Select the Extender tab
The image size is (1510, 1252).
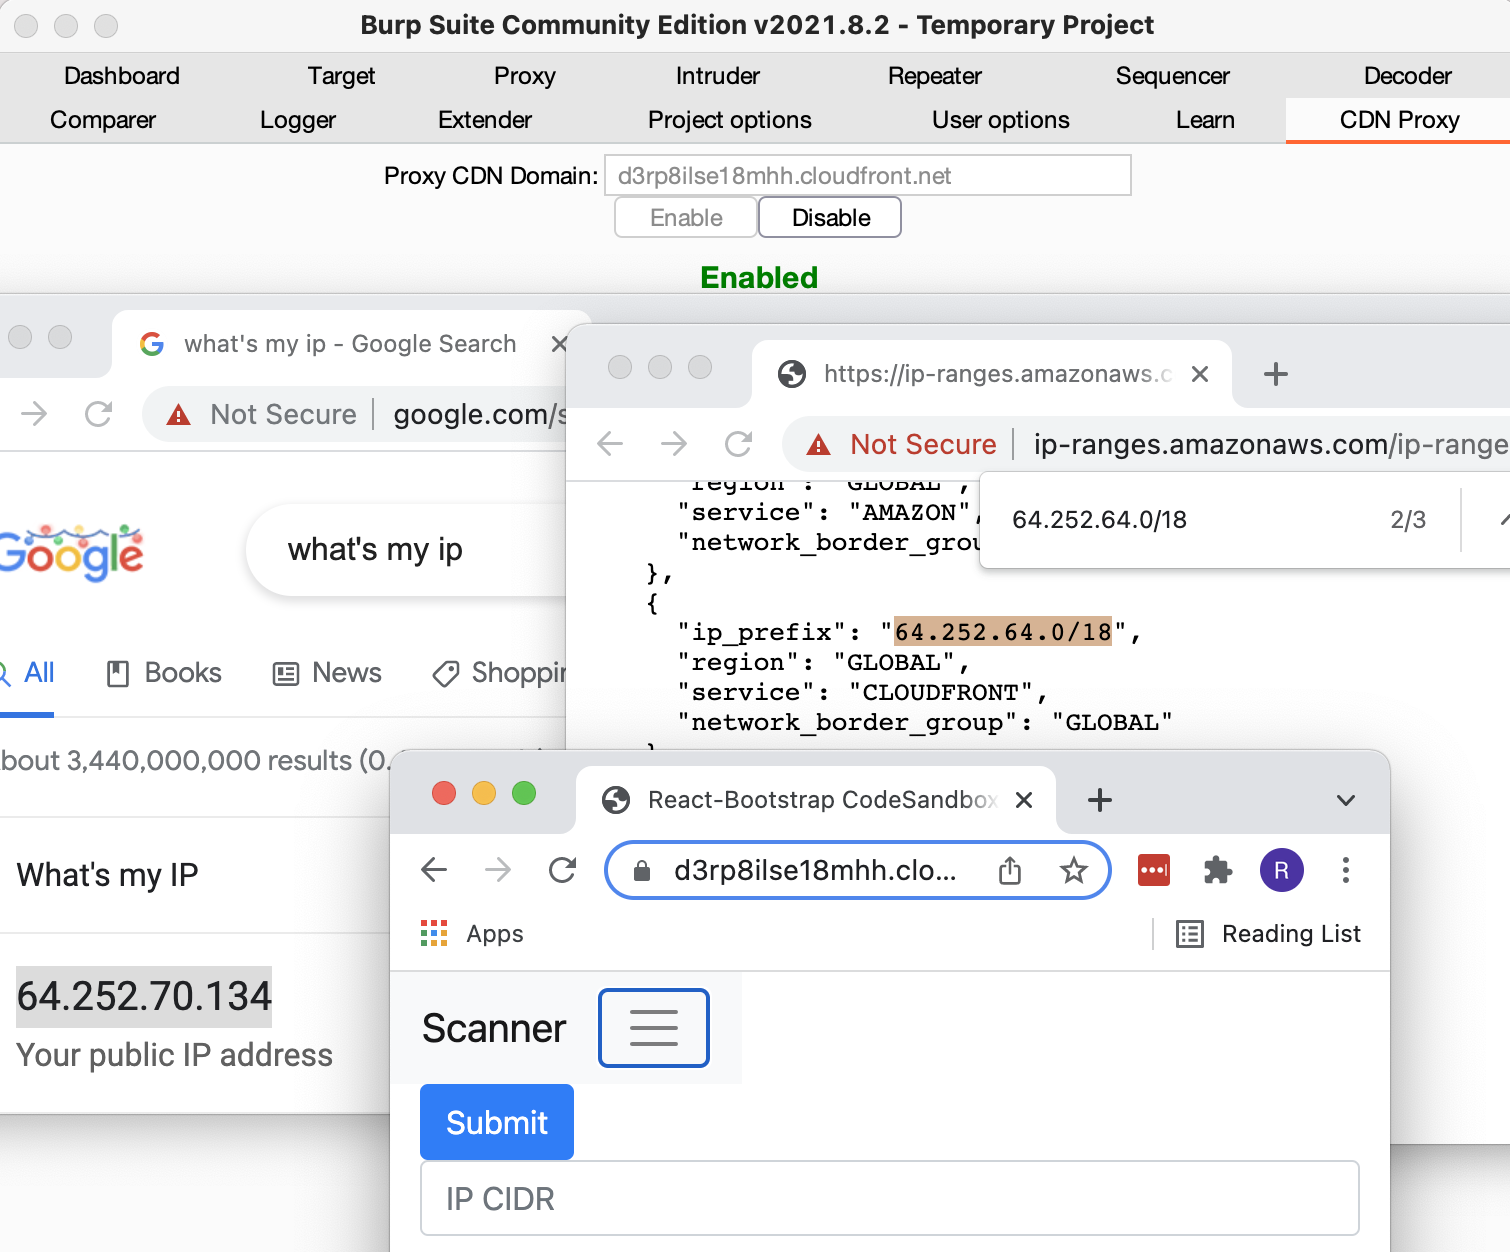click(485, 120)
